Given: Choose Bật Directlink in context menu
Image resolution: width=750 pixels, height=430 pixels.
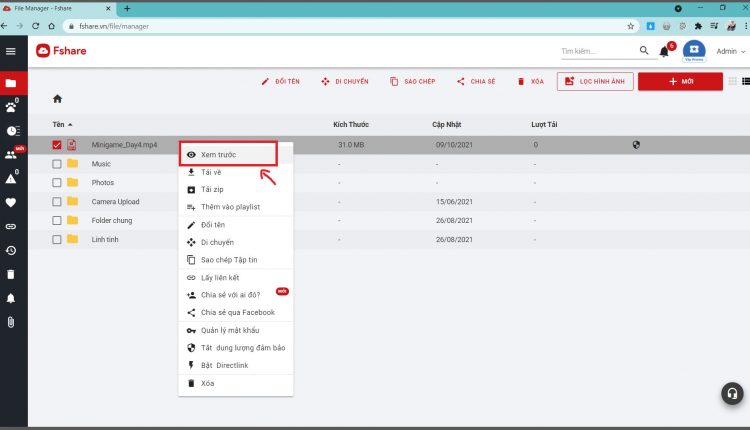Looking at the screenshot, I should (235, 365).
